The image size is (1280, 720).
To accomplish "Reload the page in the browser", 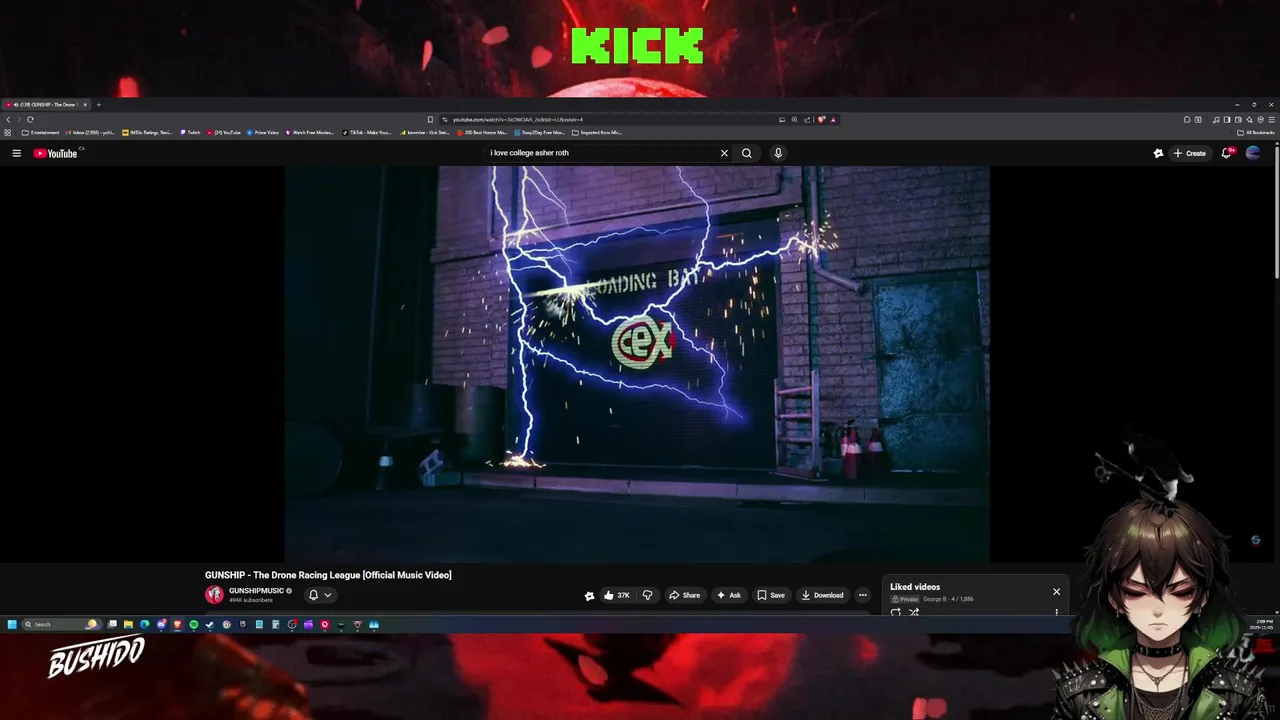I will tap(30, 120).
